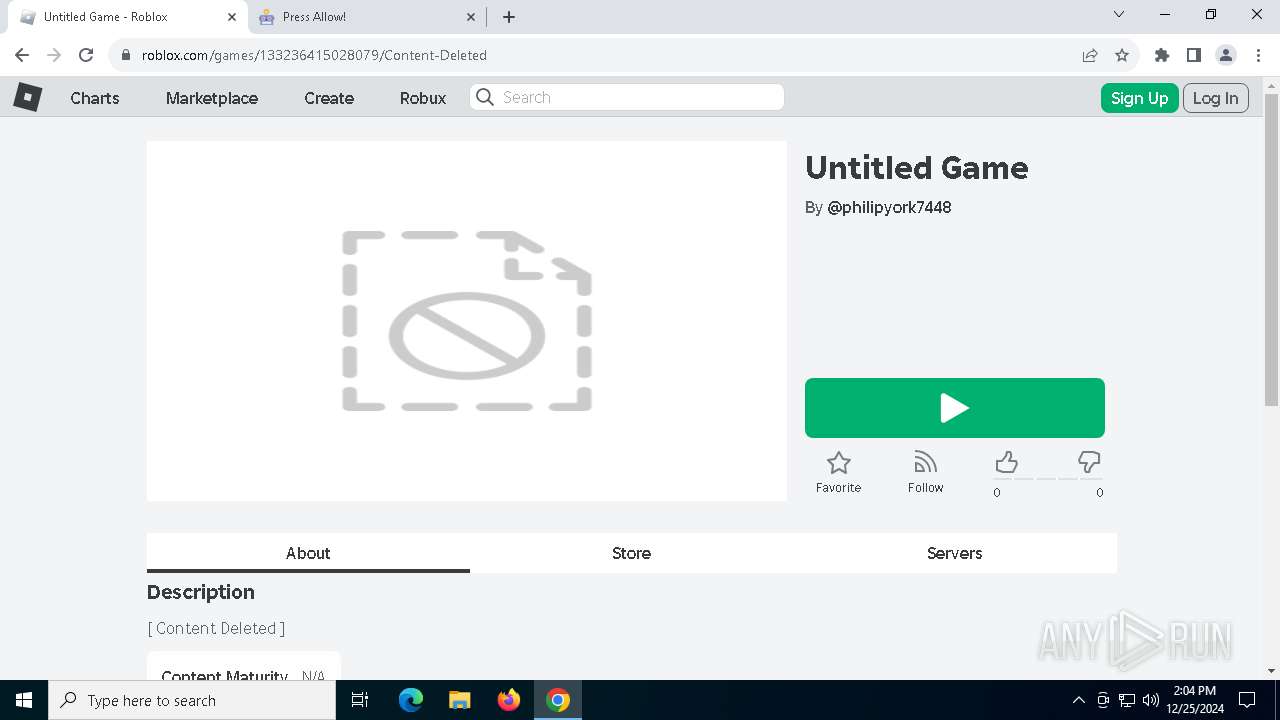Close the Press Allow! tab

coord(471,17)
